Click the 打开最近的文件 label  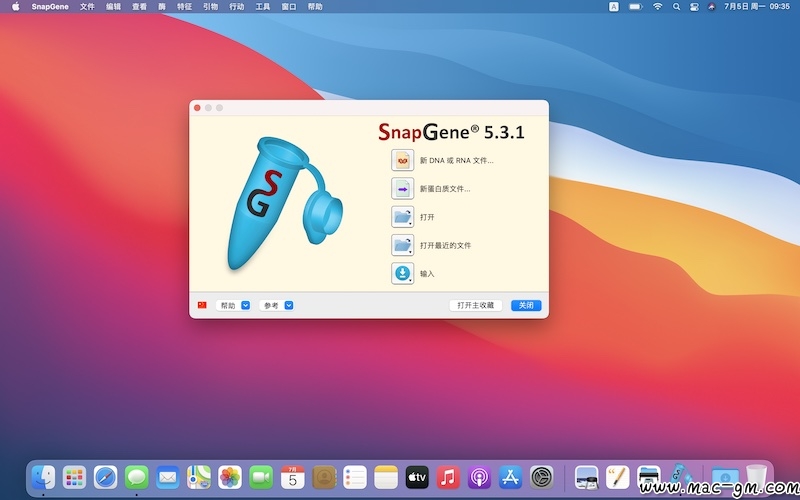click(445, 245)
